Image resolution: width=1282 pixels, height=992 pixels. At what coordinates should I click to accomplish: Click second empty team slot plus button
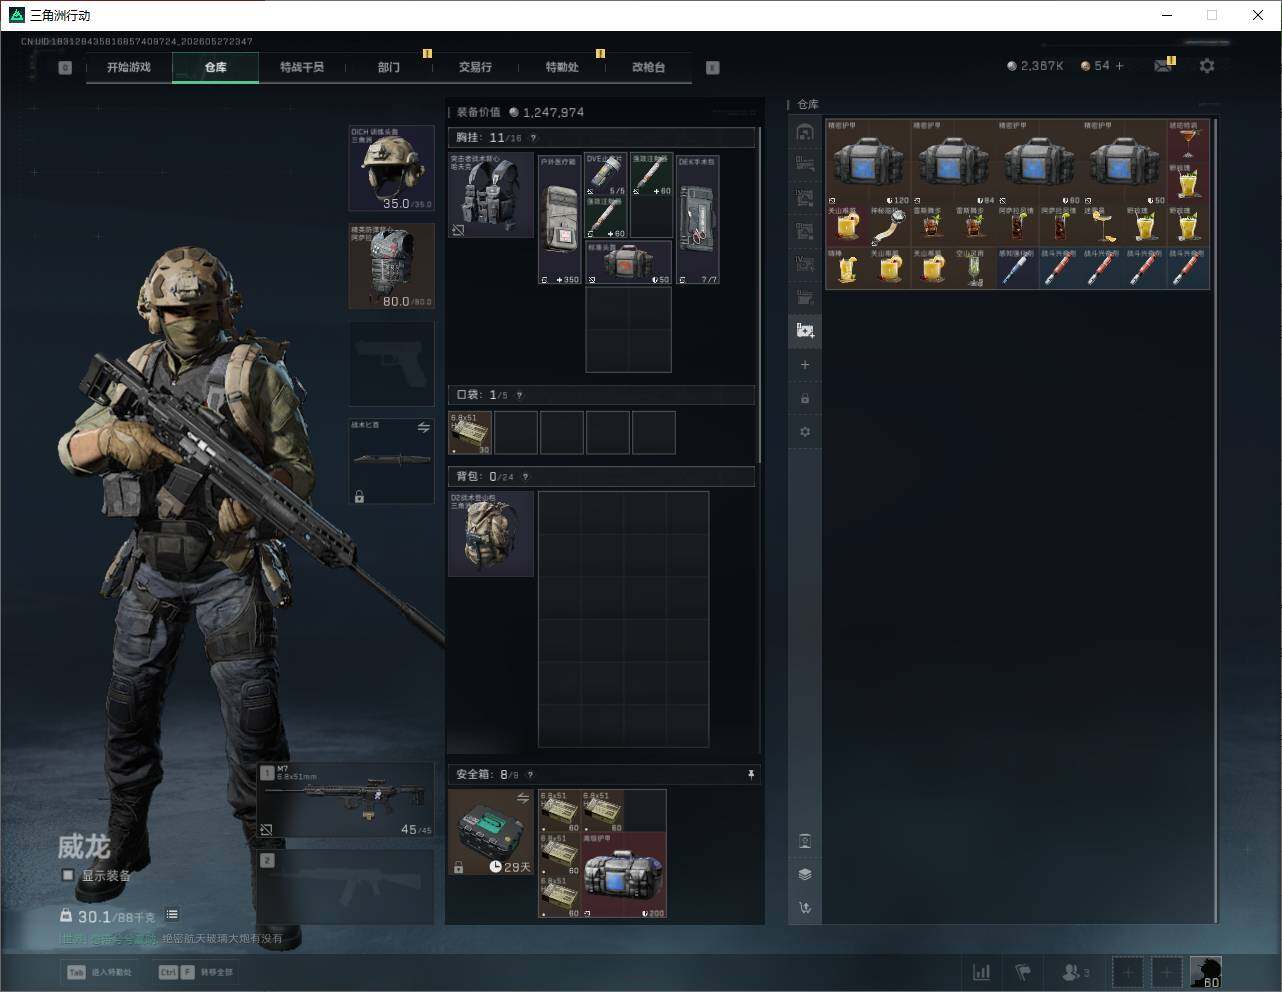coord(1166,972)
